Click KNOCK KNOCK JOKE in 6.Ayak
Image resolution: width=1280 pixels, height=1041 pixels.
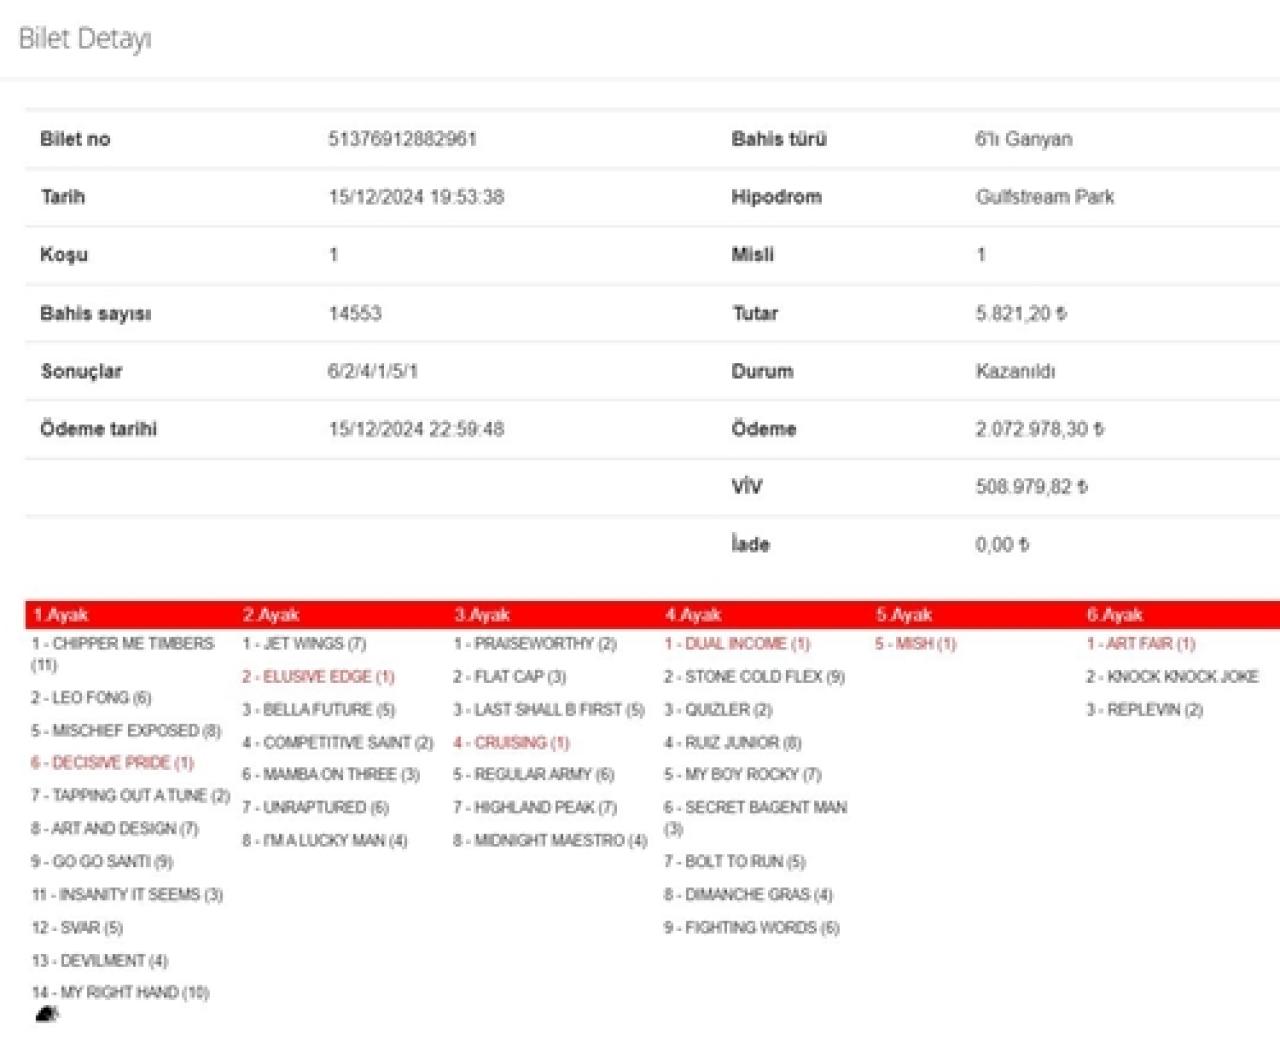[x=1172, y=677]
